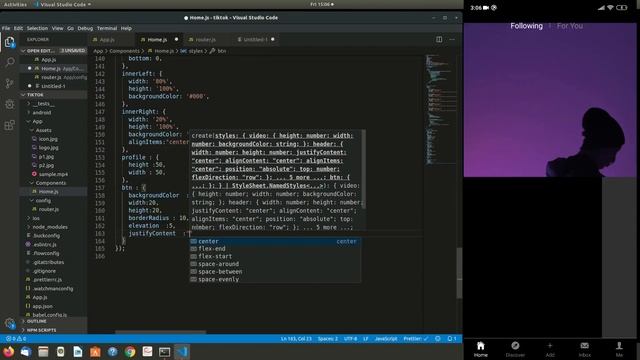Open the Visual Studio Code app menu in top bar

point(62,4)
